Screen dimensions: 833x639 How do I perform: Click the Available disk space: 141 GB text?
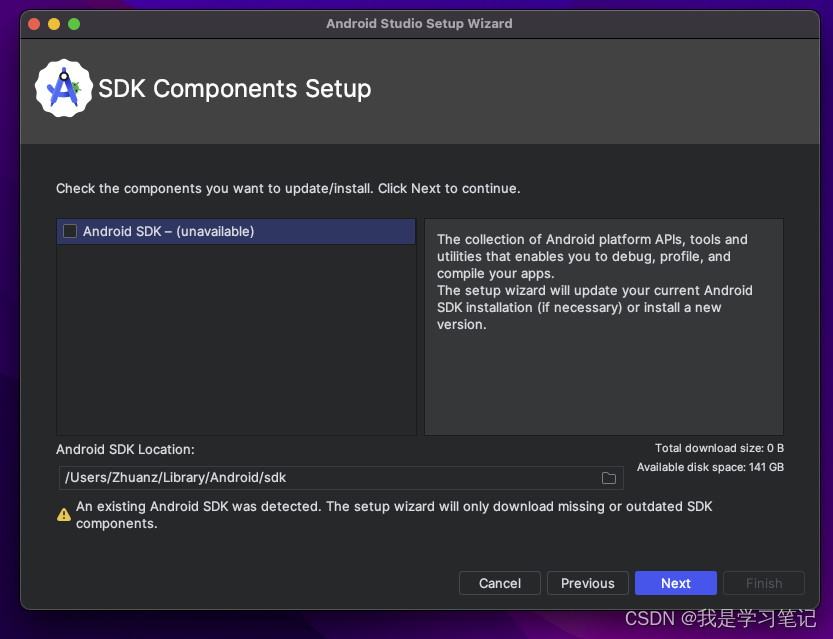(x=710, y=467)
